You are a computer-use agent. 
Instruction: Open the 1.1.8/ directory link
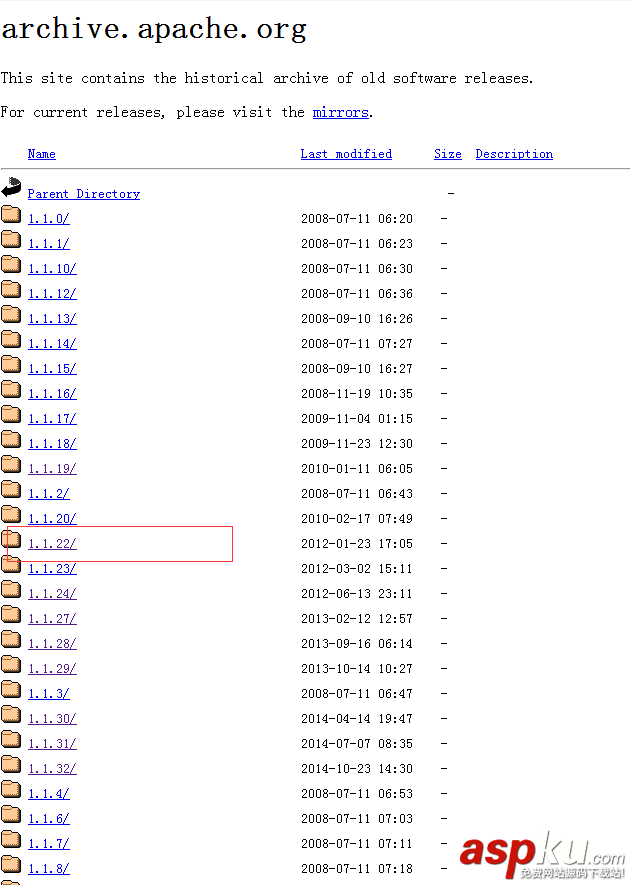tap(49, 869)
